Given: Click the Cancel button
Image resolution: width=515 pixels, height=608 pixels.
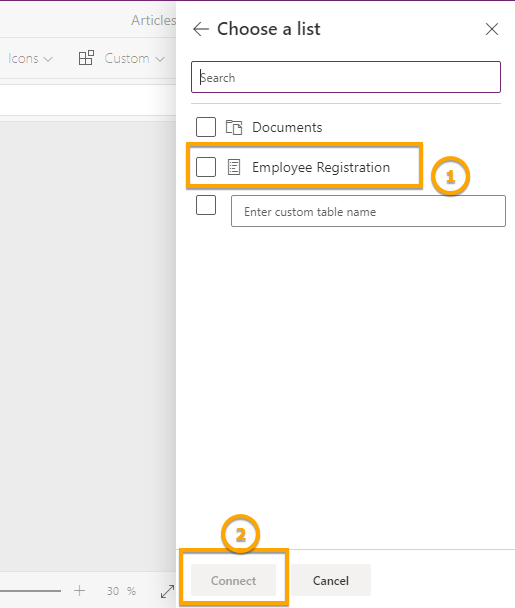Looking at the screenshot, I should 331,580.
